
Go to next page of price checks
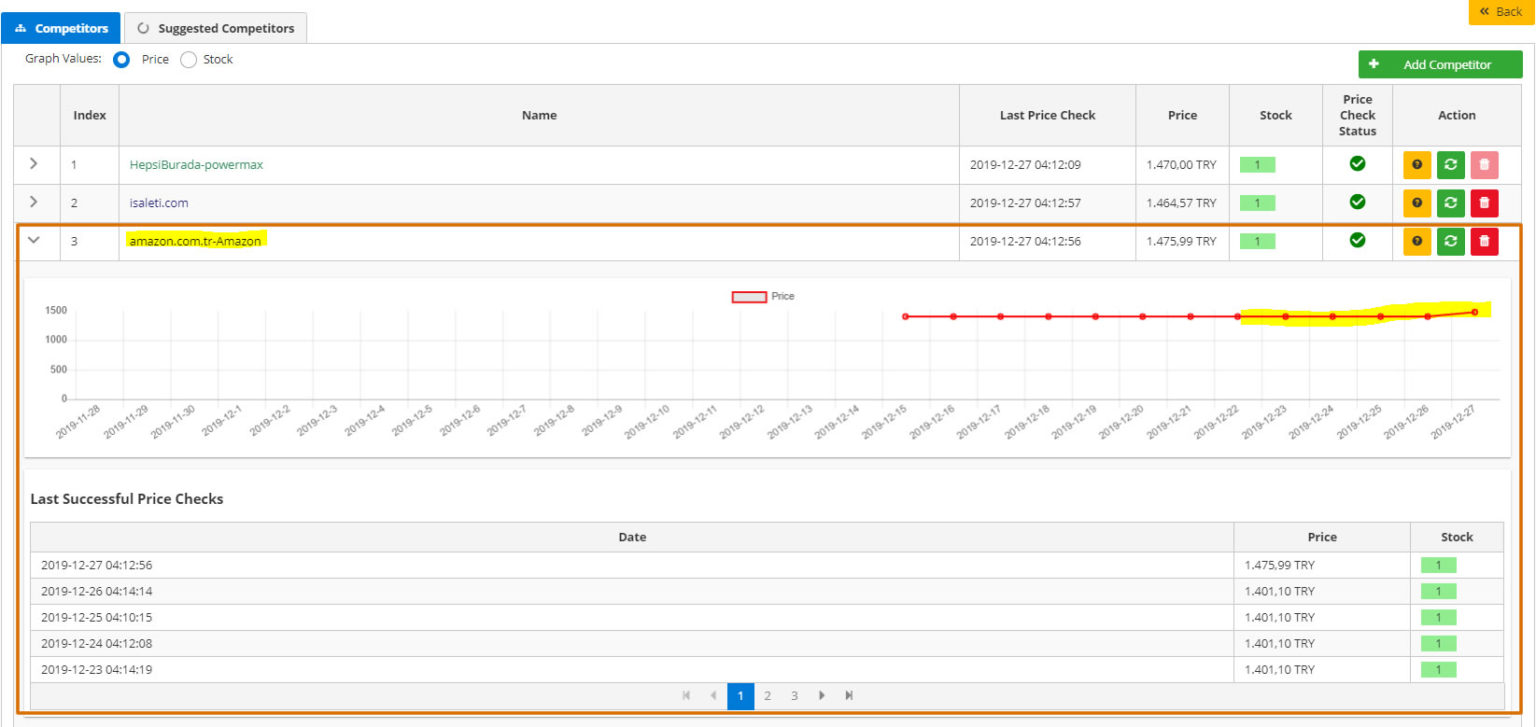point(821,696)
